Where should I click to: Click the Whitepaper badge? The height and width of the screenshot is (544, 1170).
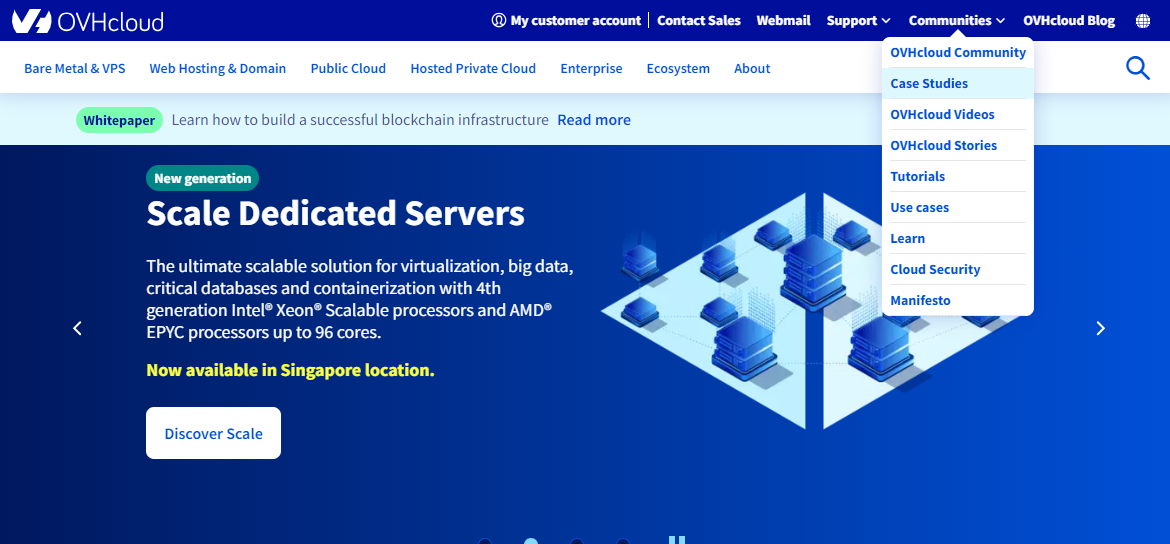click(x=119, y=120)
